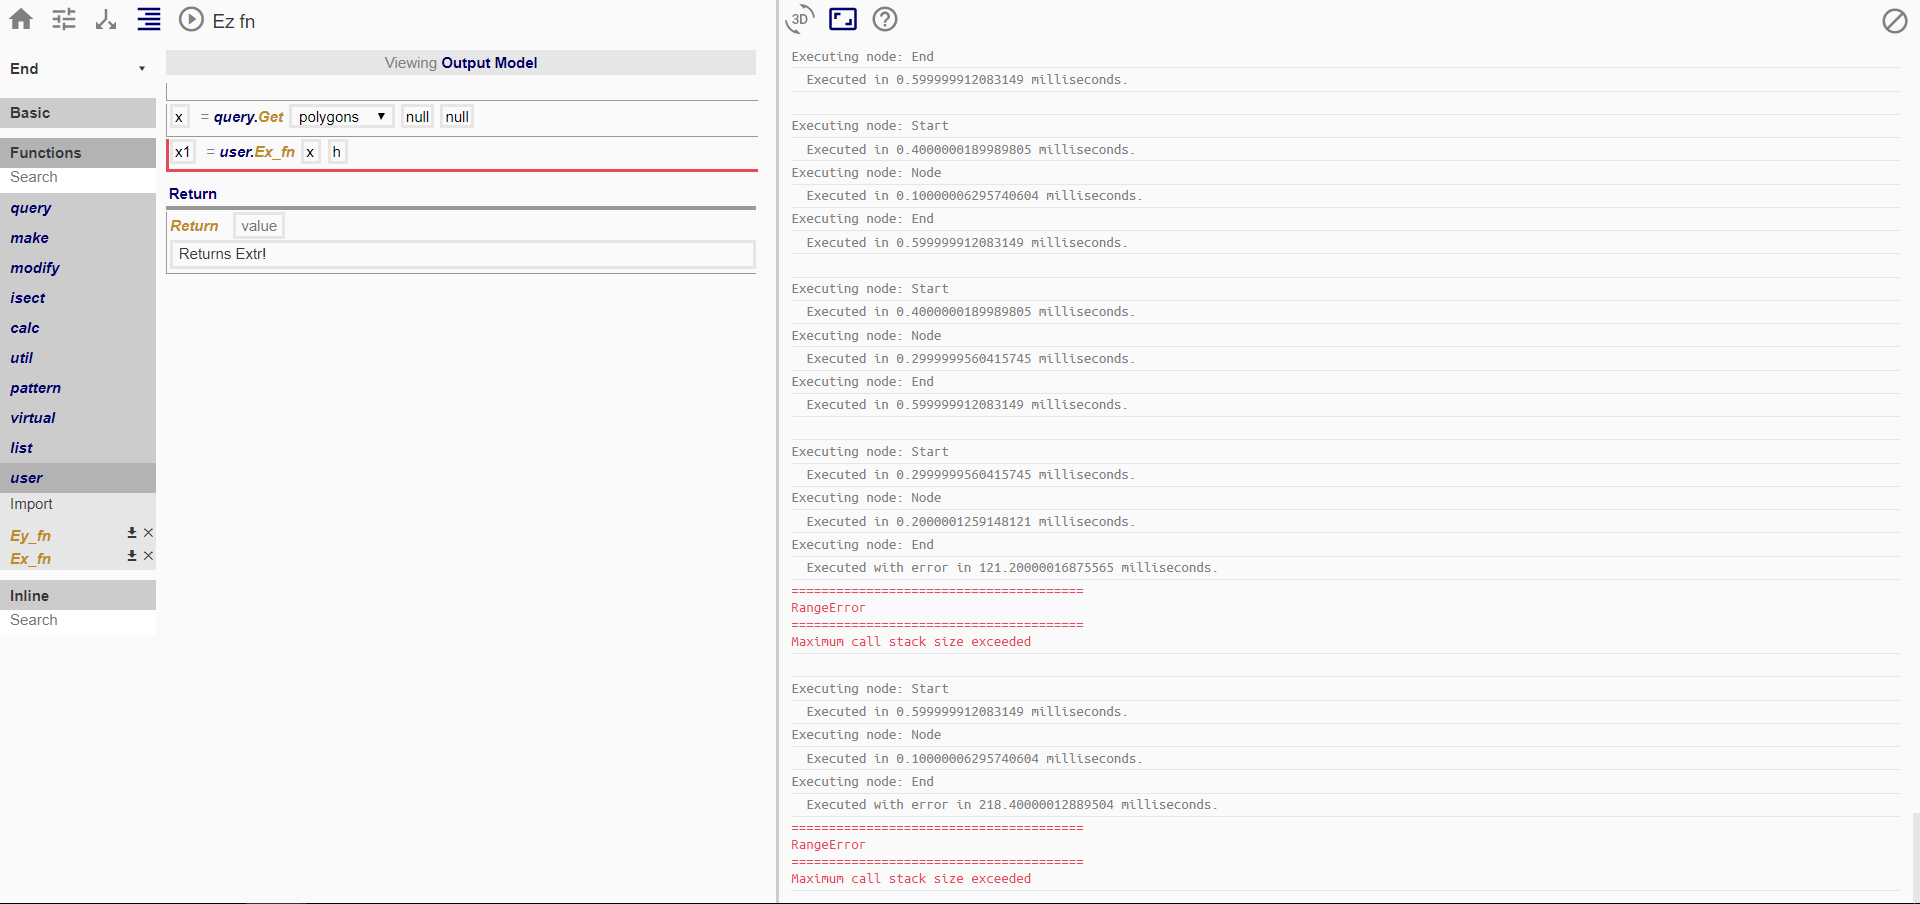Viewport: 1920px width, 904px height.
Task: Click the first null argument button
Action: point(417,116)
